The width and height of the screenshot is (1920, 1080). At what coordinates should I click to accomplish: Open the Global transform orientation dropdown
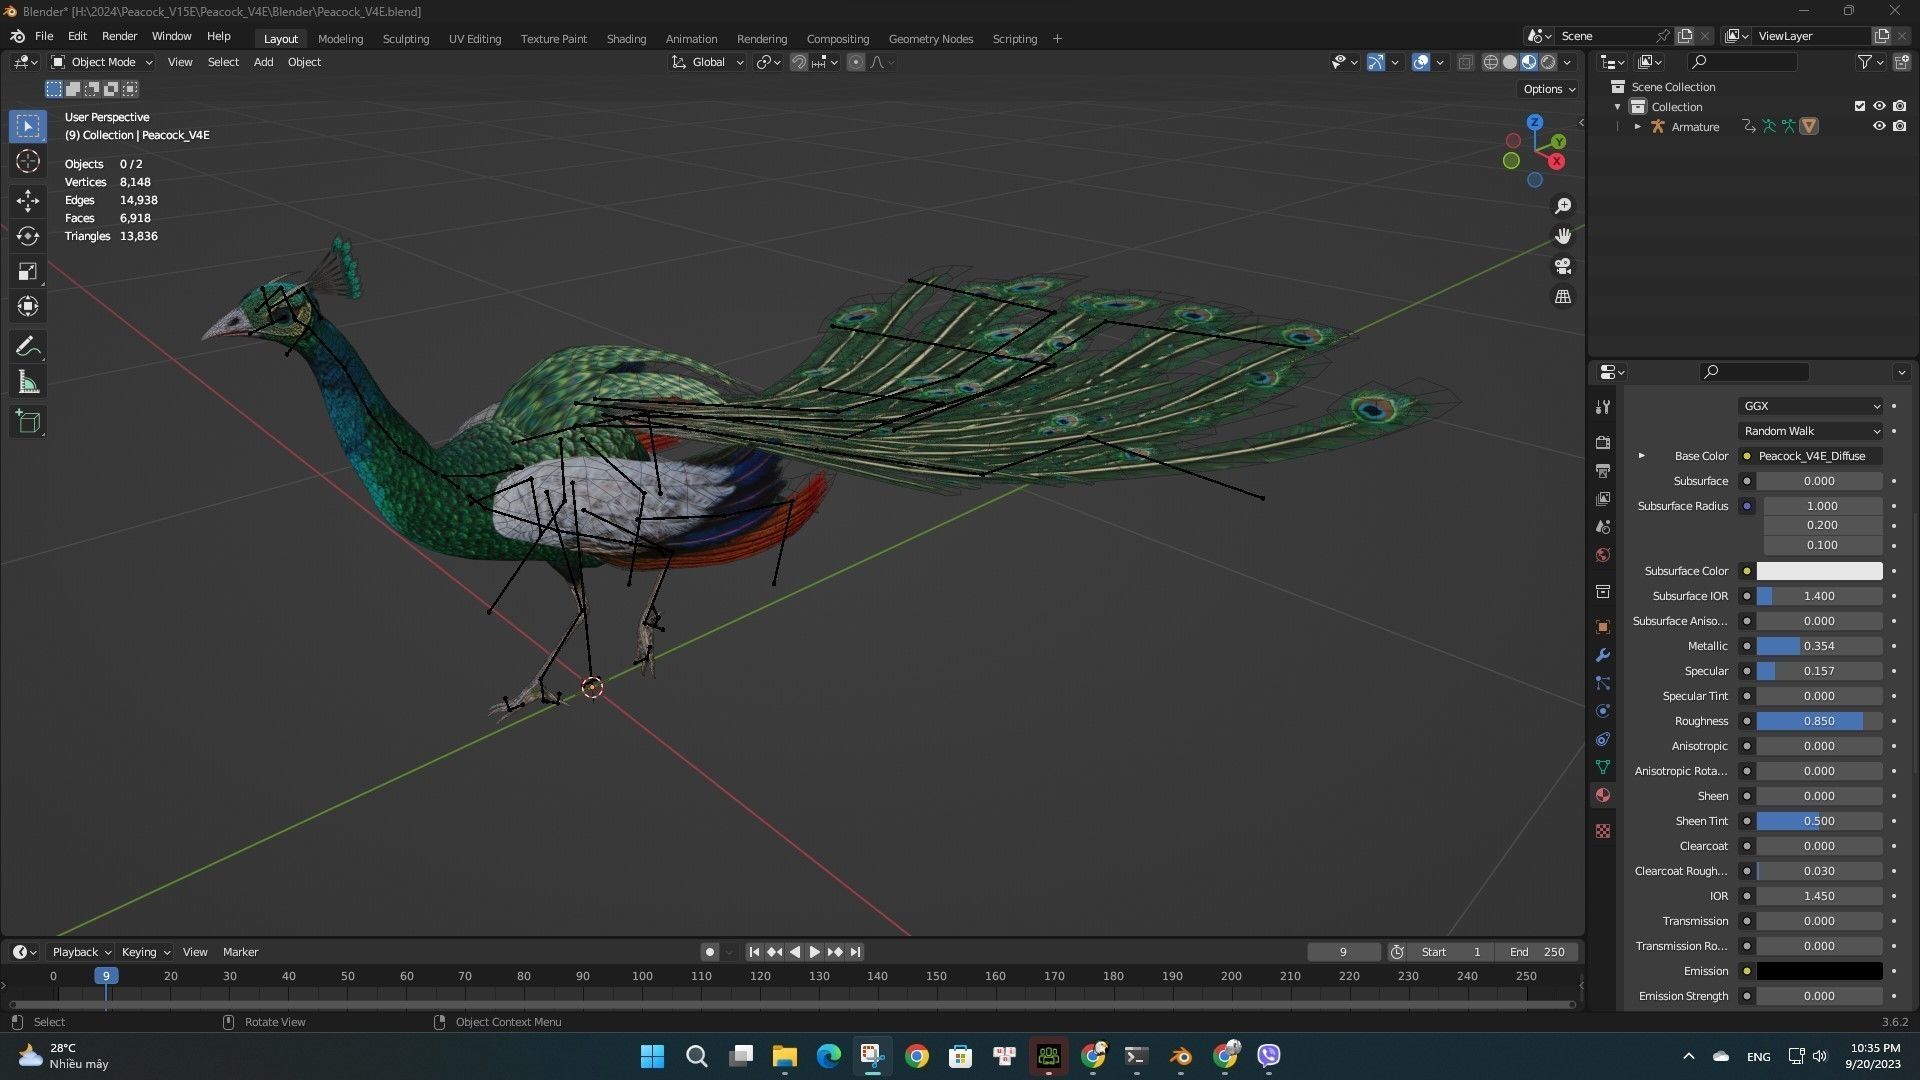point(708,62)
